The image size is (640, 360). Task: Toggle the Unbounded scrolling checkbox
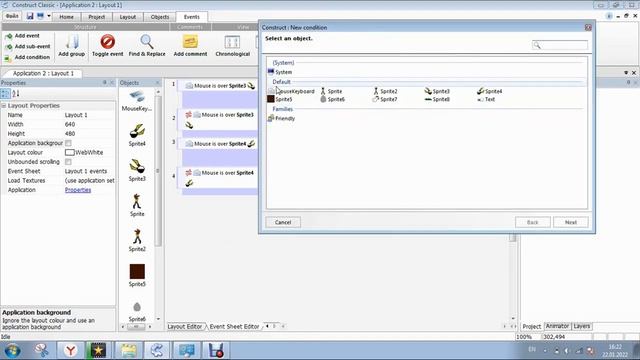(x=68, y=162)
